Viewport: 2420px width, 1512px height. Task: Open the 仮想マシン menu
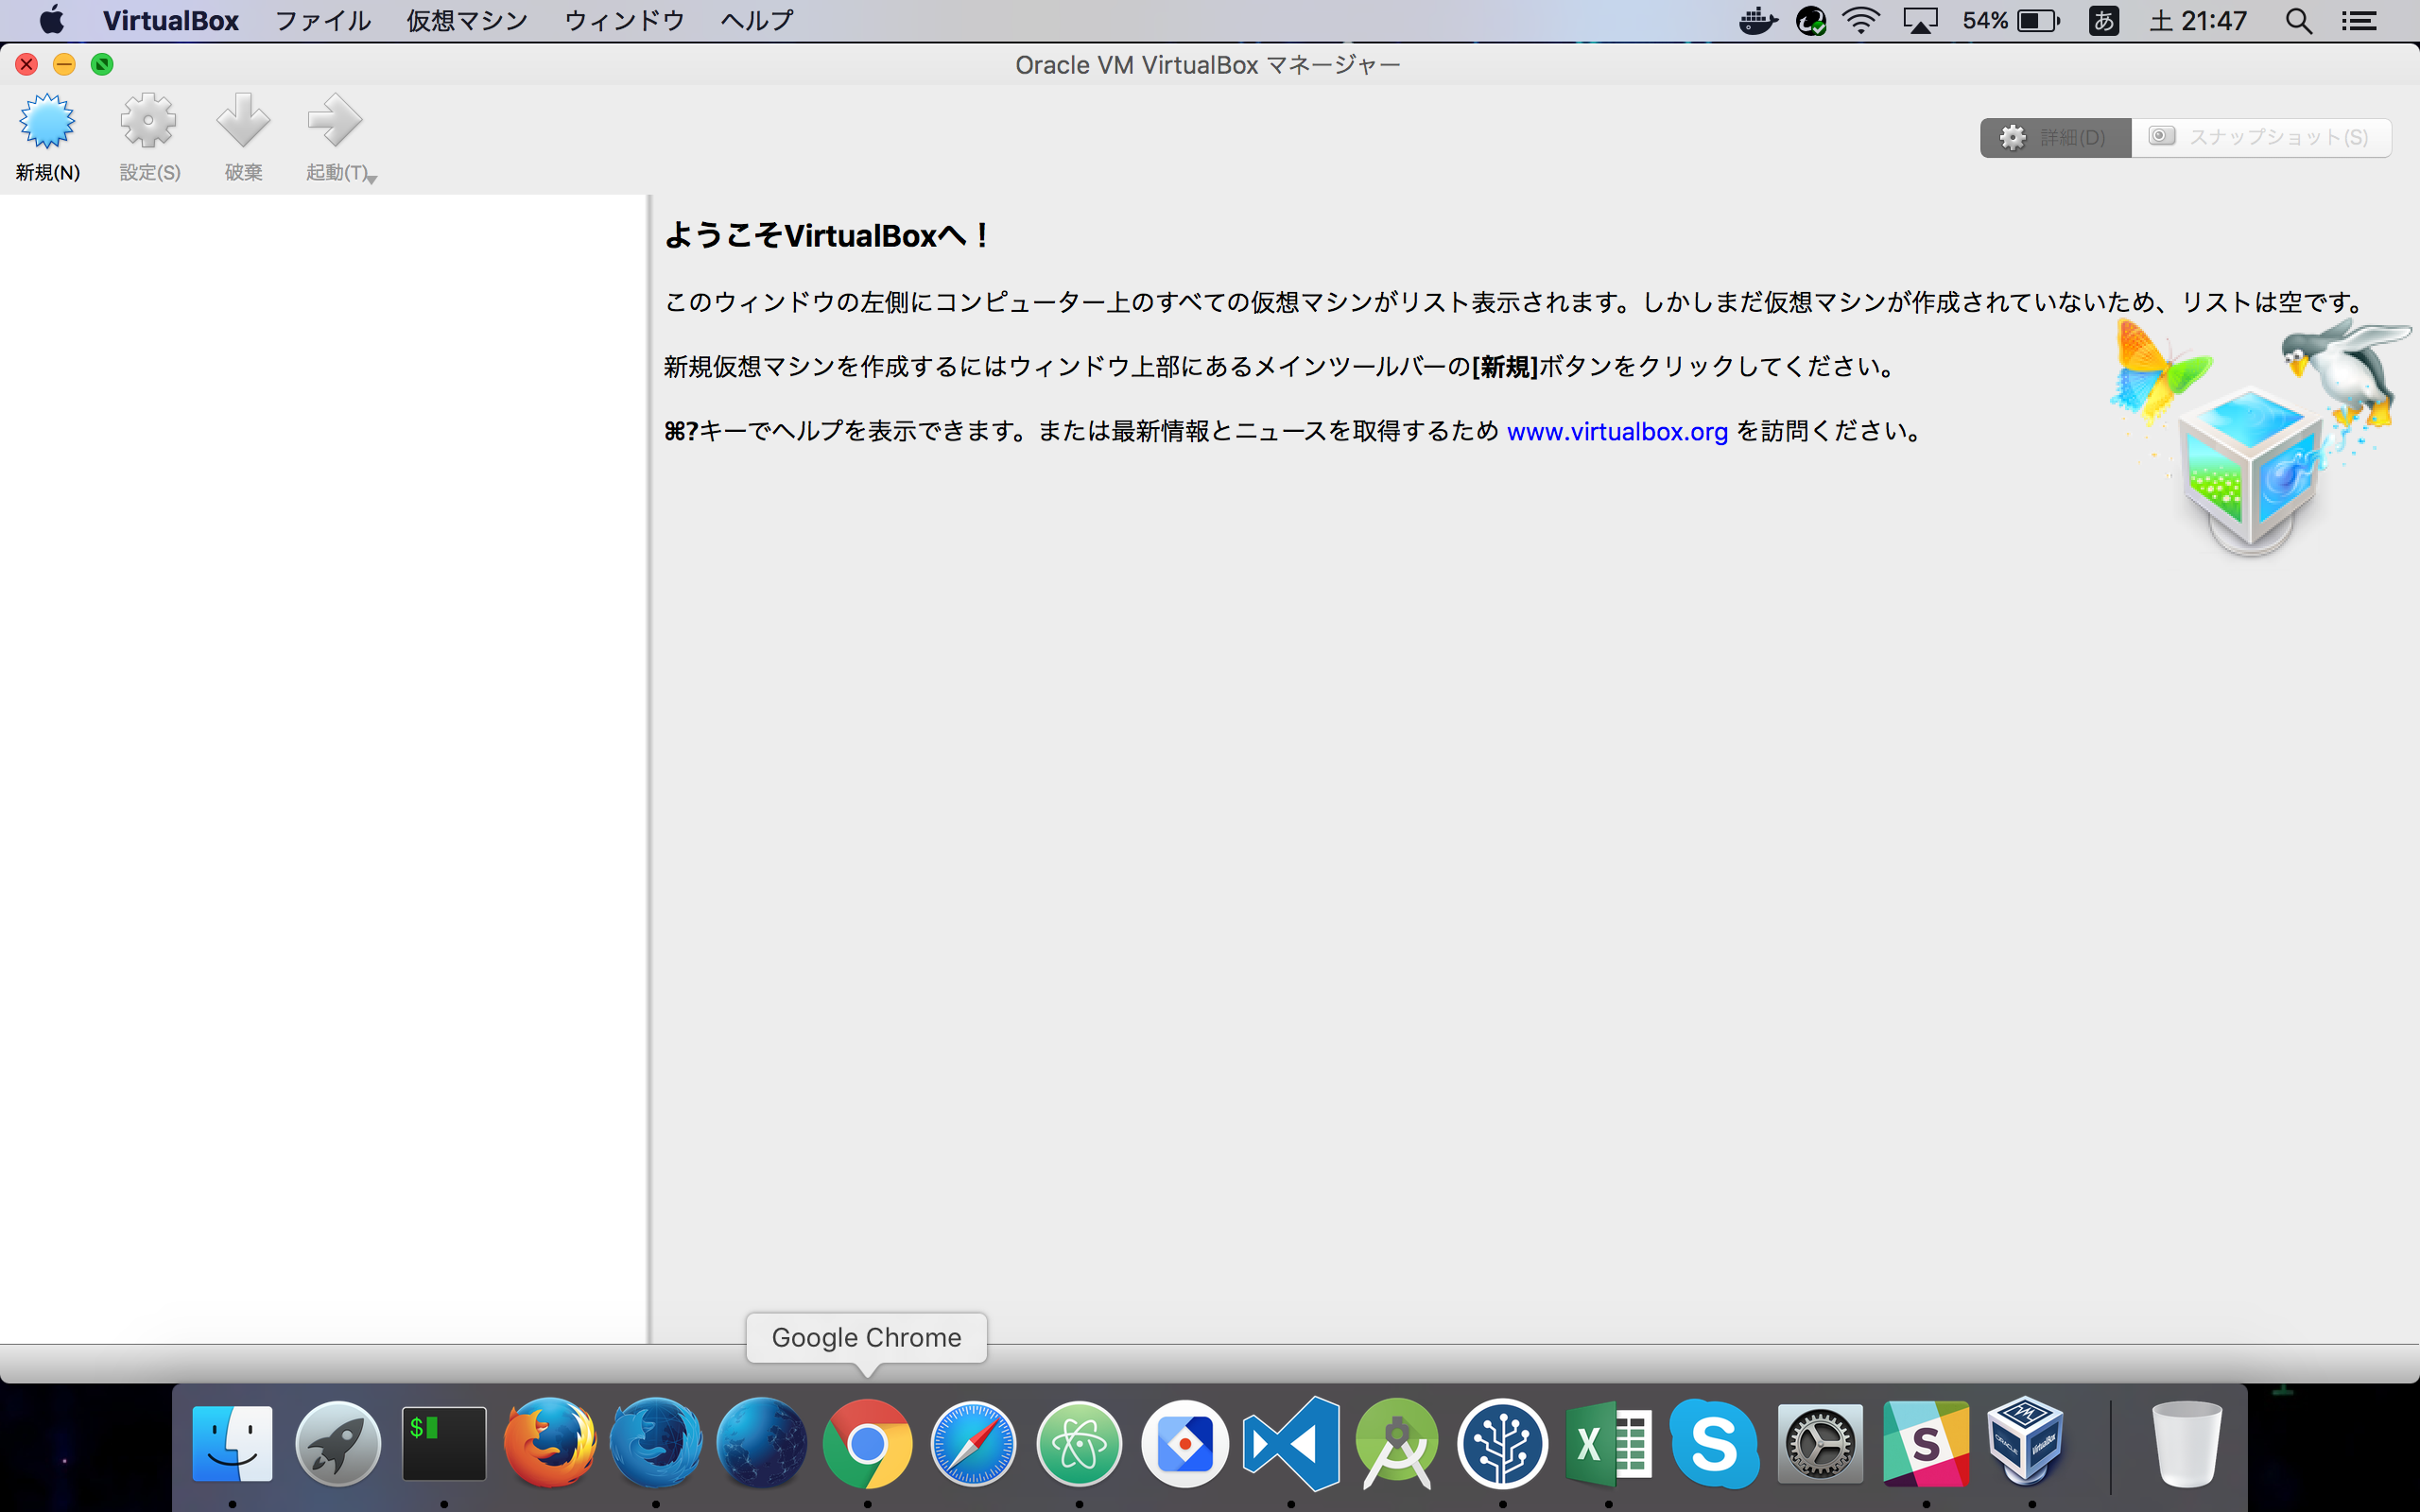pos(466,21)
